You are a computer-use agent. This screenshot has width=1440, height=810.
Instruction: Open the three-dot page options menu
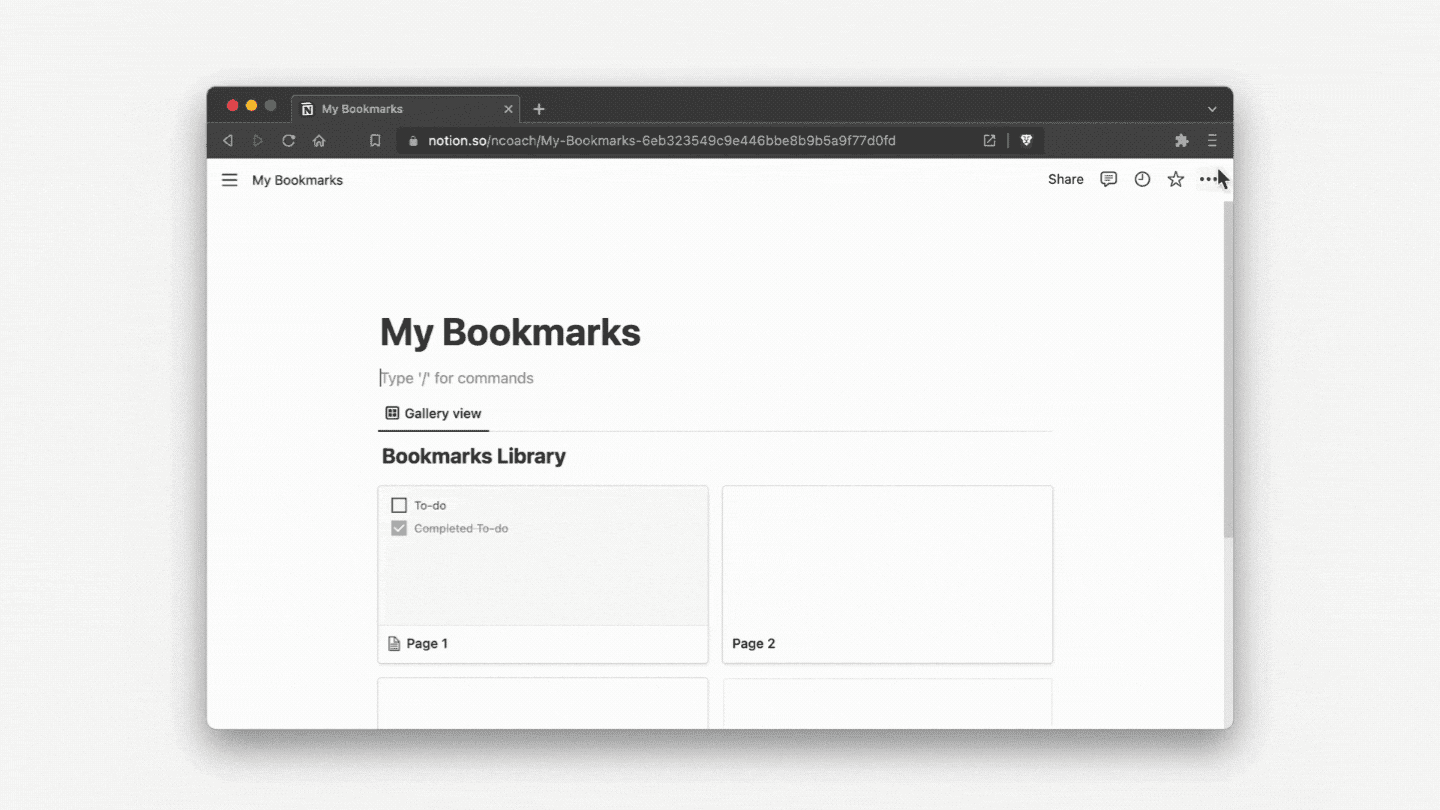[x=1208, y=179]
